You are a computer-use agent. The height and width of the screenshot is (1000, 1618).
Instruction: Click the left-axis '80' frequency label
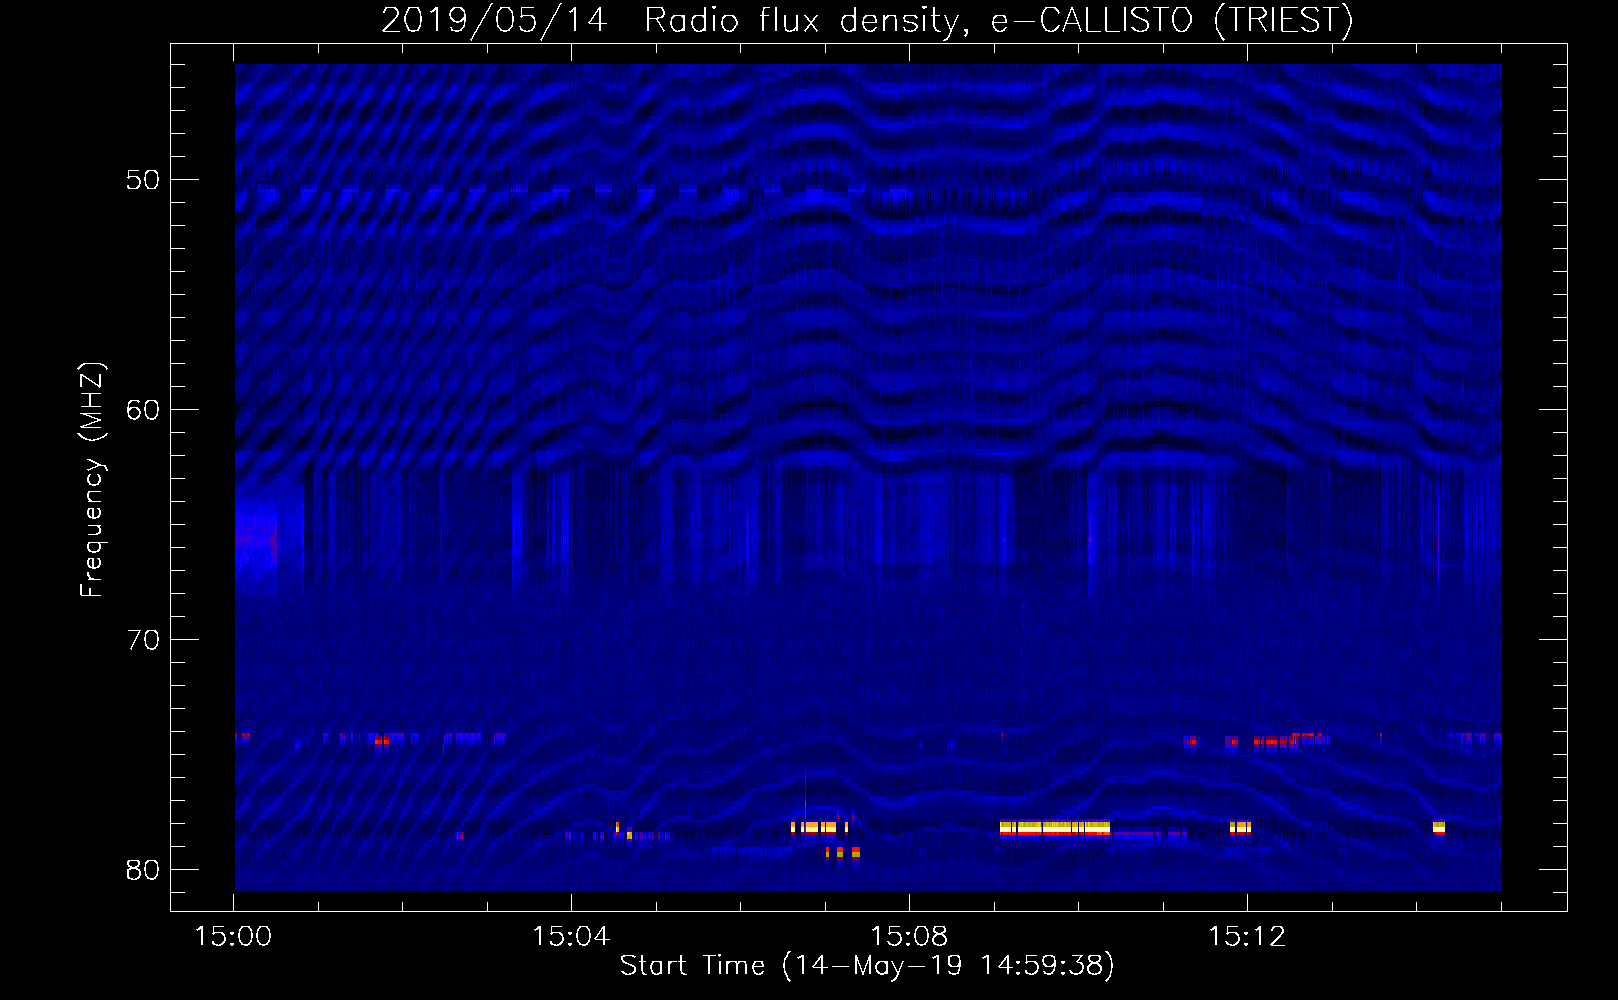point(142,870)
